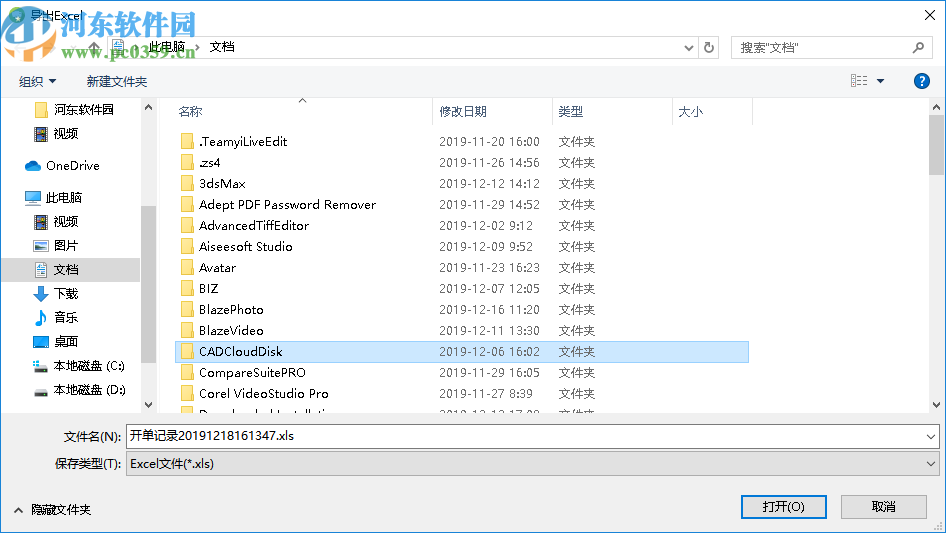
Task: Click the file list vertical scrollbar thumb
Action: [936, 145]
